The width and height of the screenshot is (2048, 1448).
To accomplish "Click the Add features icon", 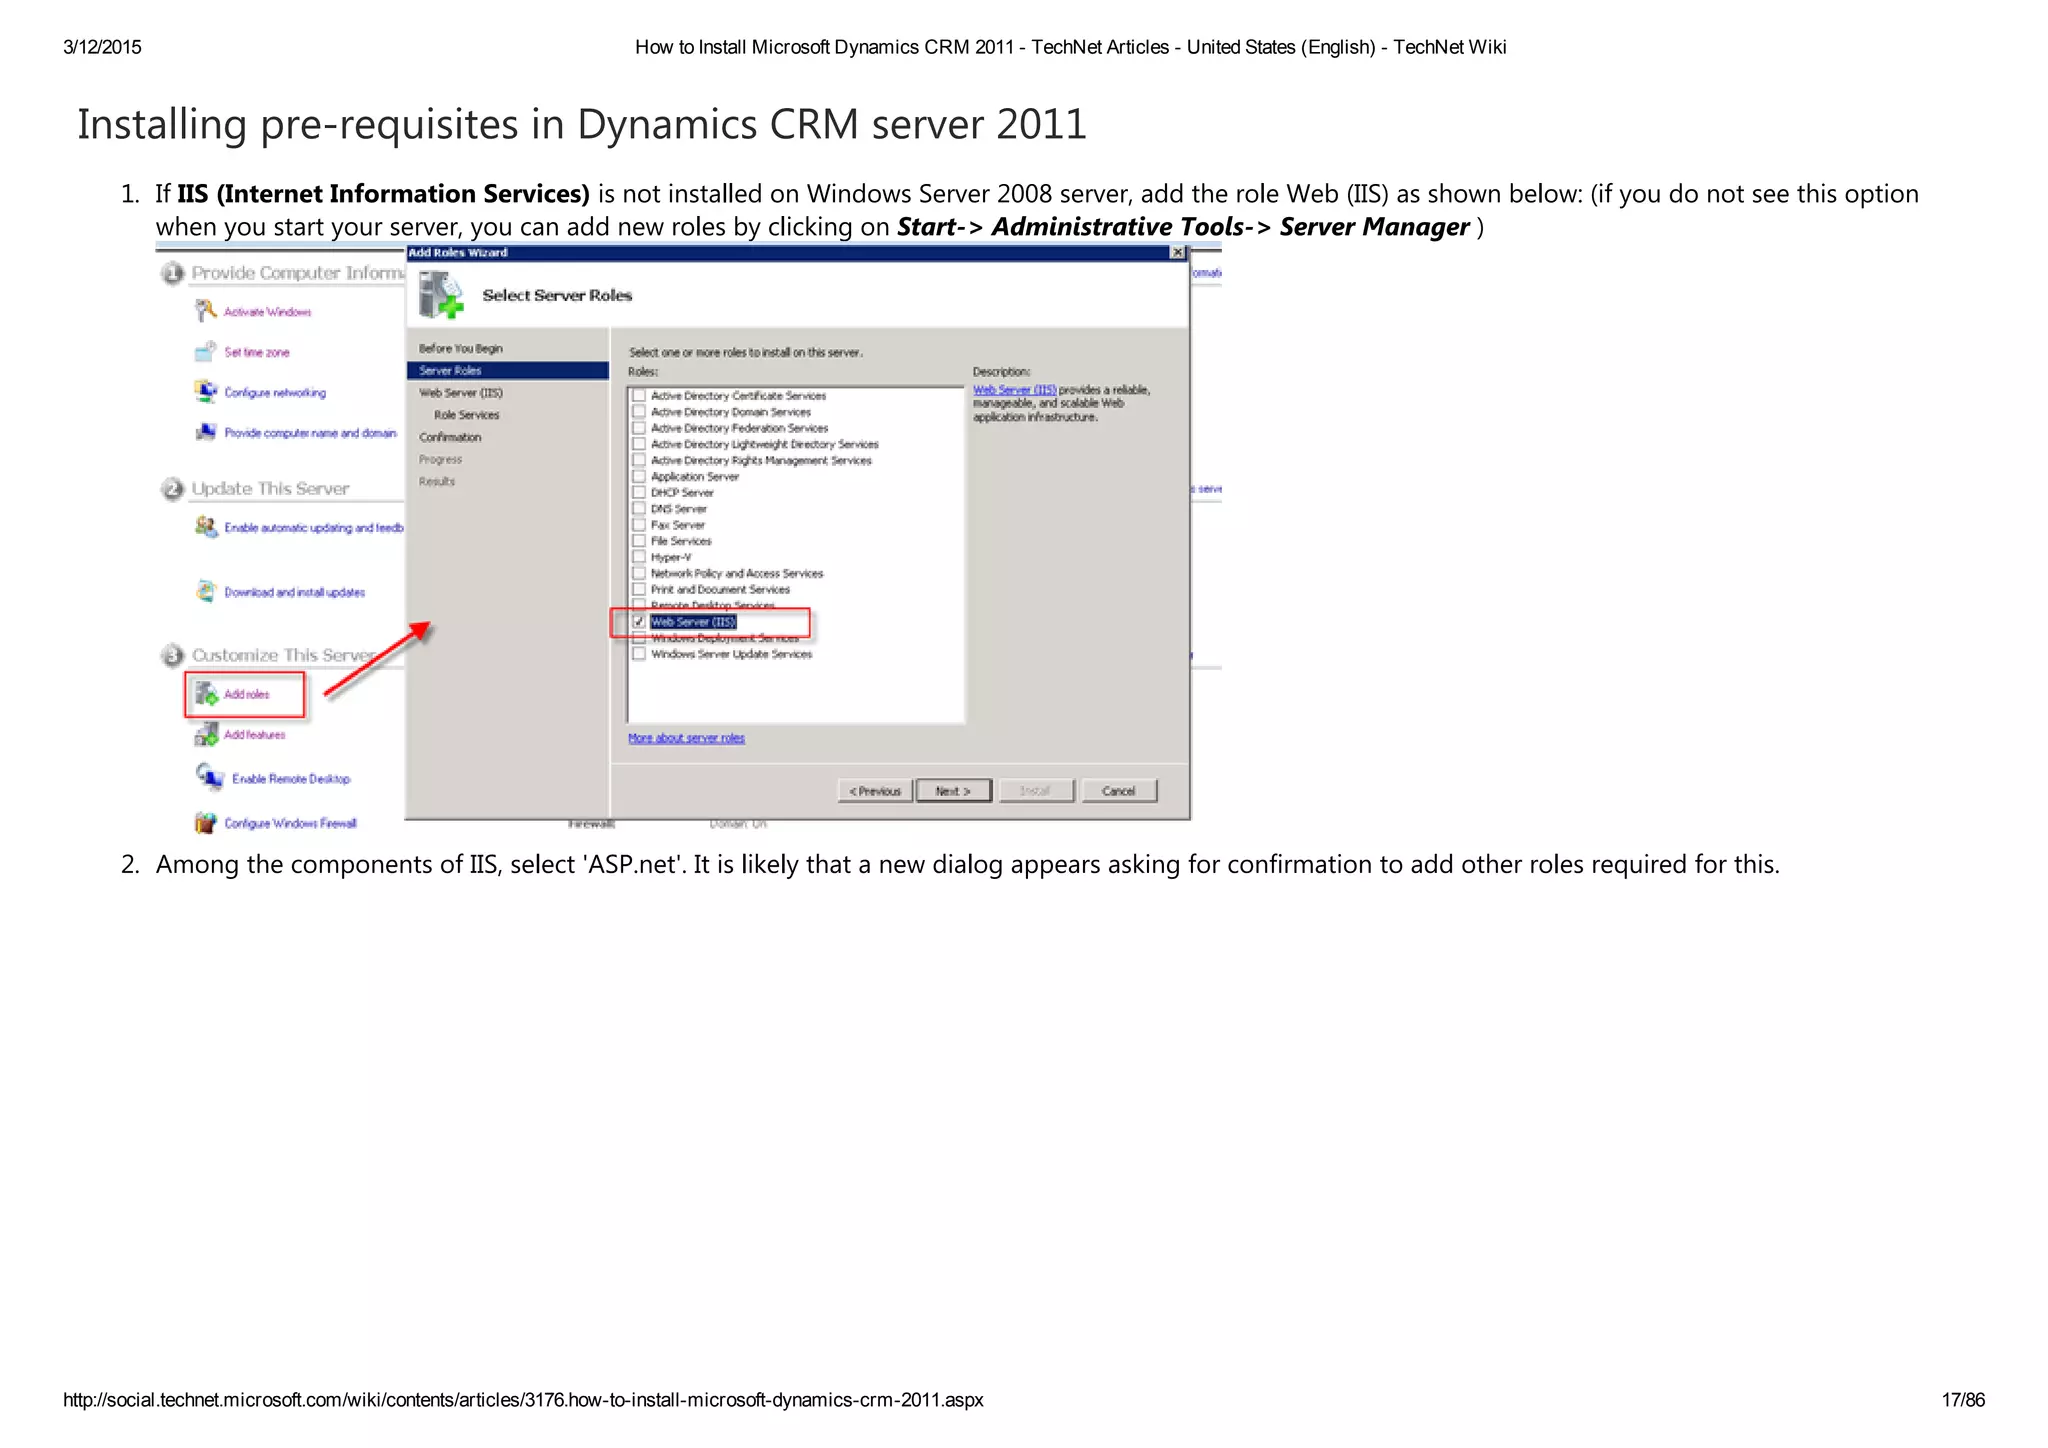I will tap(207, 735).
